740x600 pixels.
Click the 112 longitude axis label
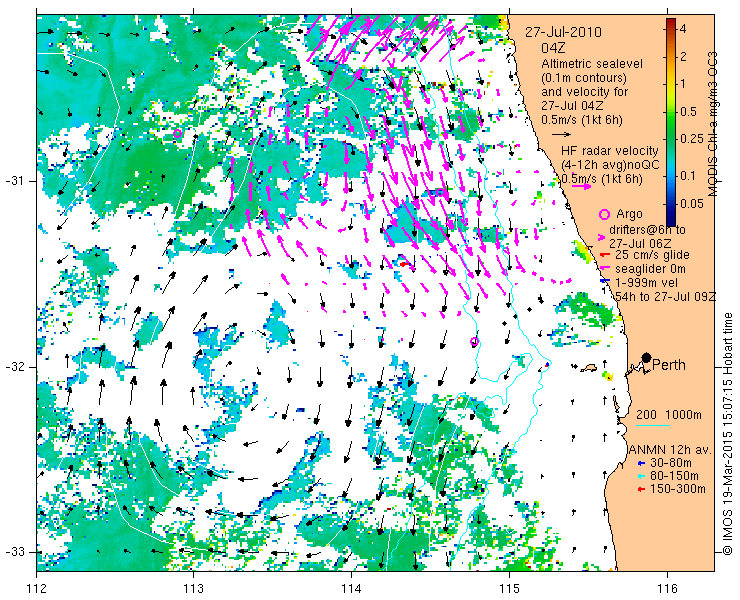tap(37, 589)
